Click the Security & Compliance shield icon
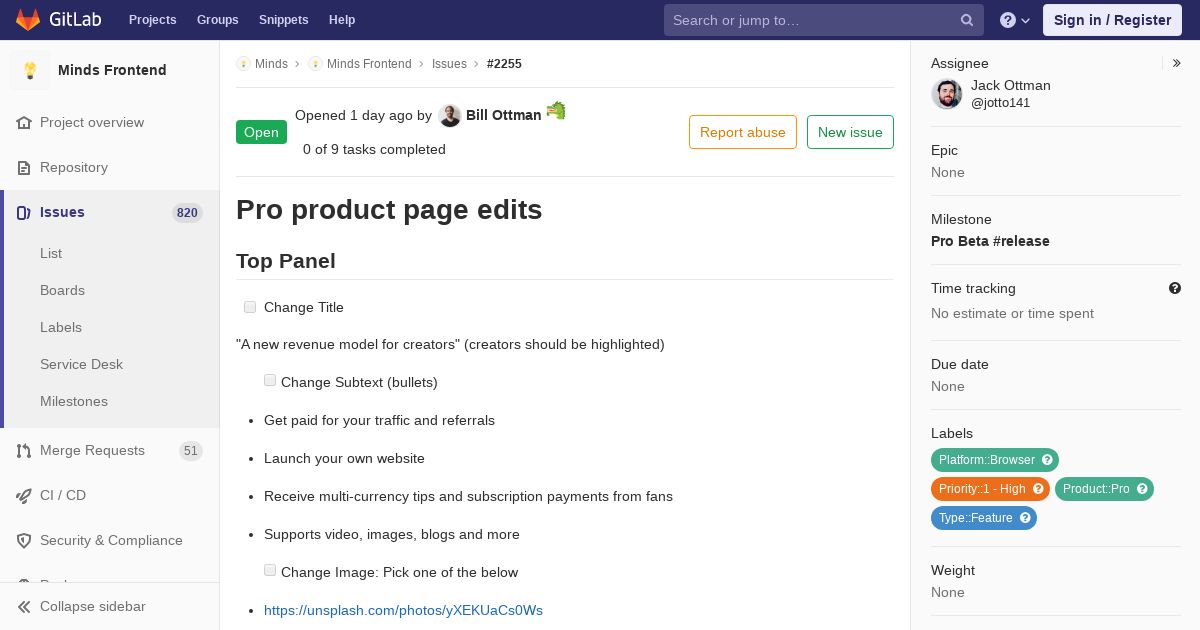This screenshot has width=1200, height=630. pyautogui.click(x=24, y=541)
